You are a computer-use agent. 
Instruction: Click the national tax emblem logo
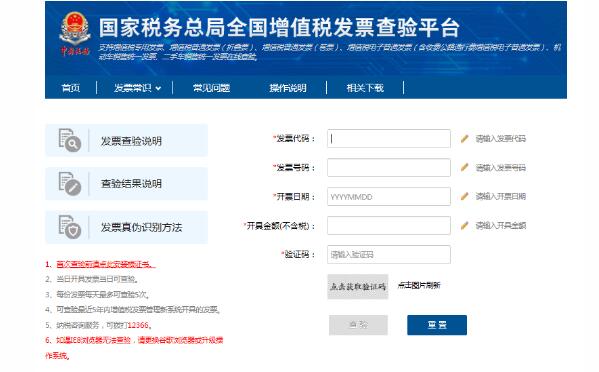click(x=75, y=34)
